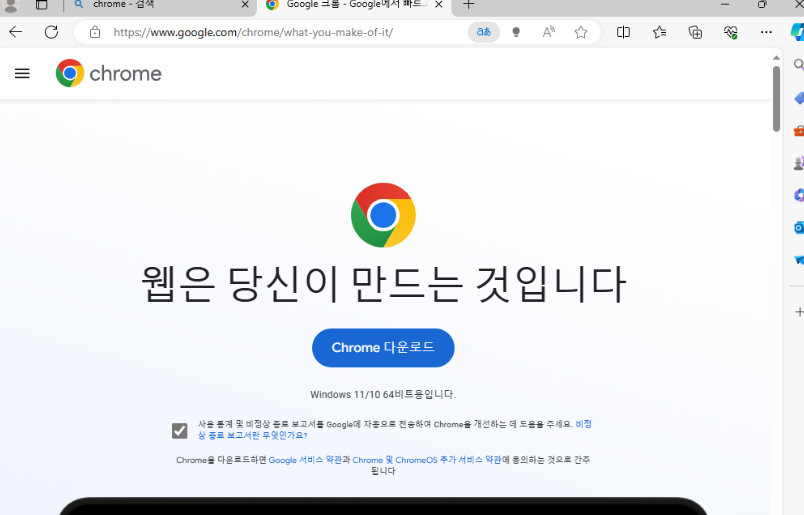Screen dimensions: 804x515
Task: Add this page to favorites star
Action: pos(580,32)
